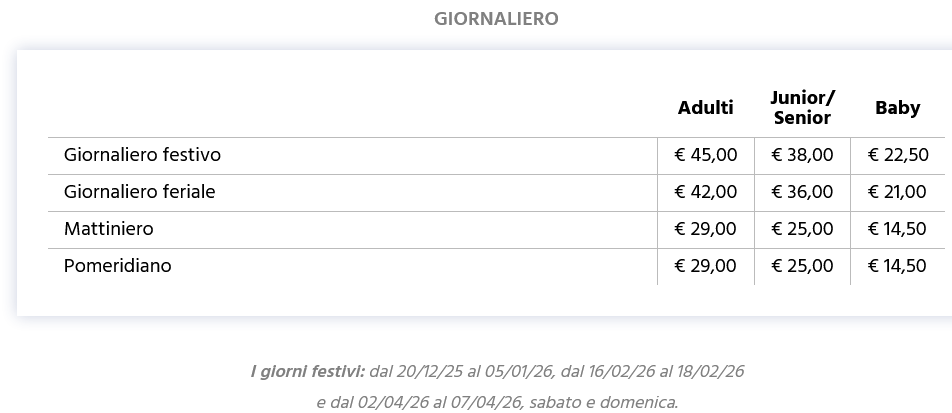Click the GIORNALIERO section heading
This screenshot has height=413, width=952.
coord(496,19)
